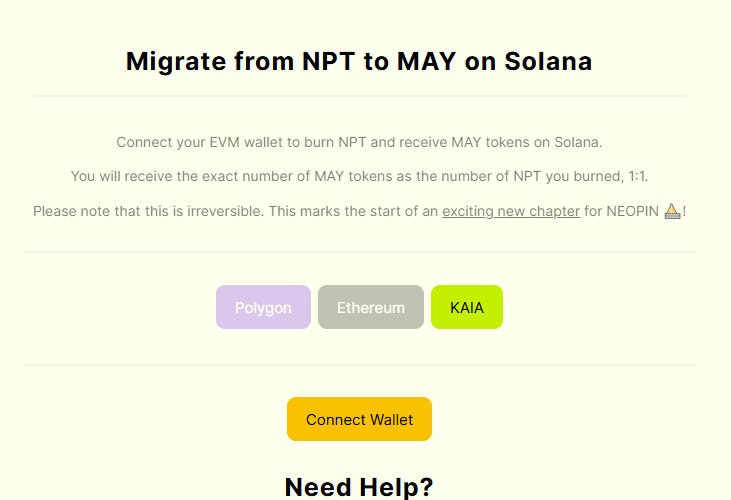Click the word NEOPIN in the notice
The height and width of the screenshot is (500, 731).
click(x=632, y=211)
